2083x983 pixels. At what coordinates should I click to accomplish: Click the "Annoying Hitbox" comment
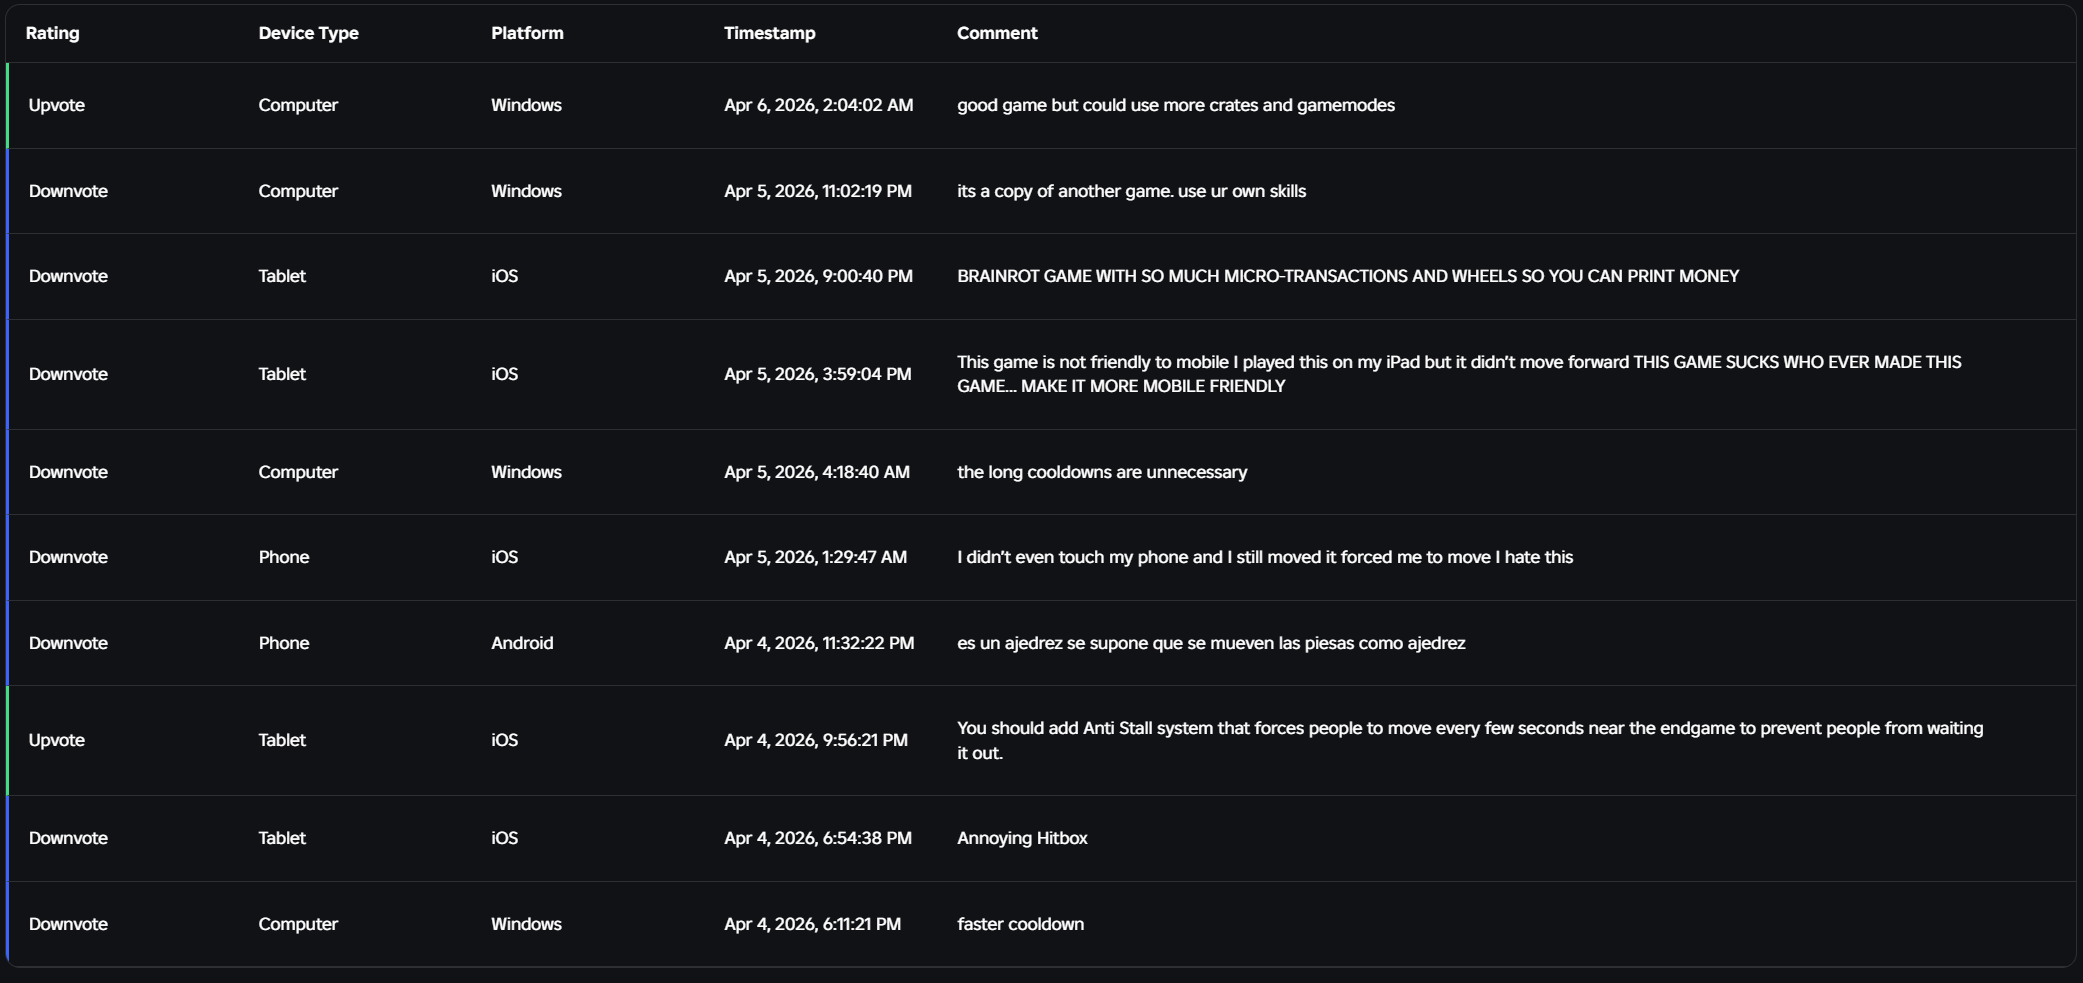pyautogui.click(x=1021, y=838)
